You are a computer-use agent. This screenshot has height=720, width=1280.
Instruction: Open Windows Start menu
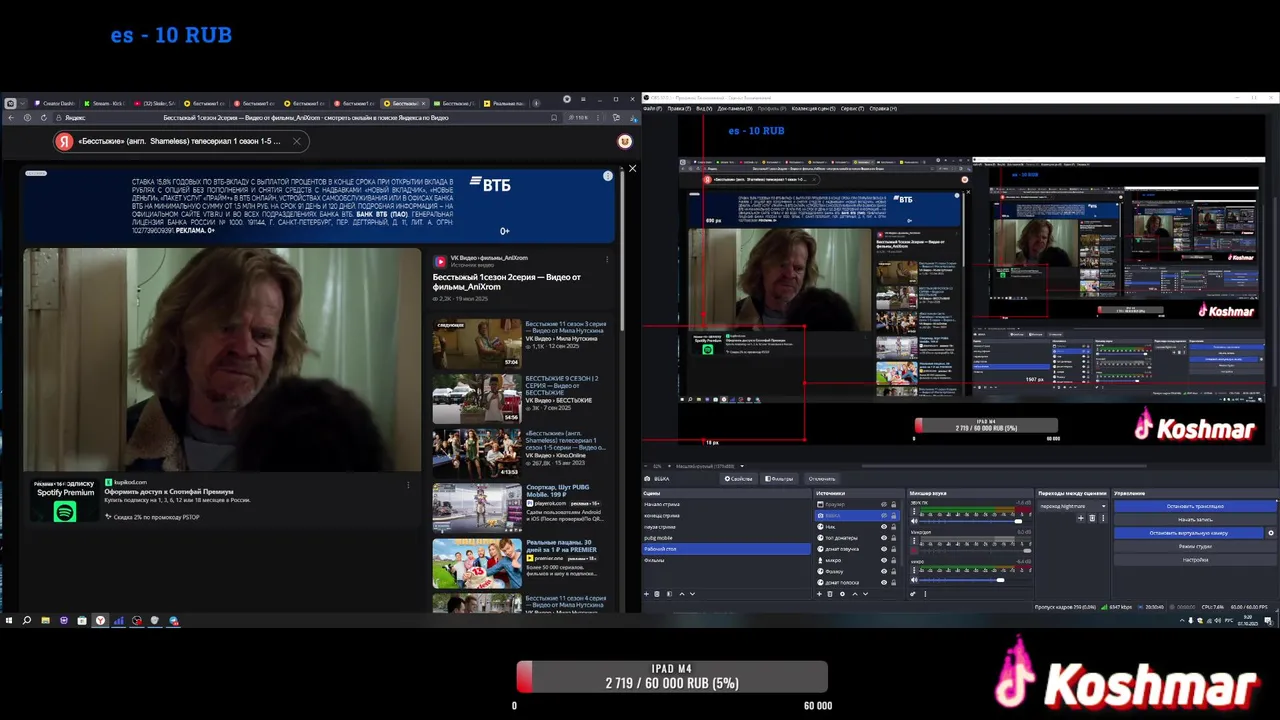tap(9, 620)
